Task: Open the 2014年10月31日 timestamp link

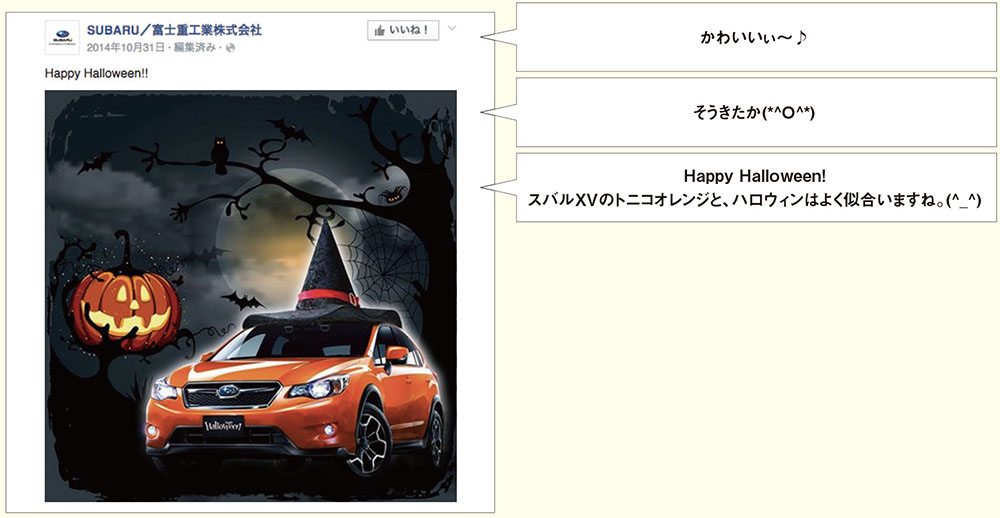Action: pos(125,48)
